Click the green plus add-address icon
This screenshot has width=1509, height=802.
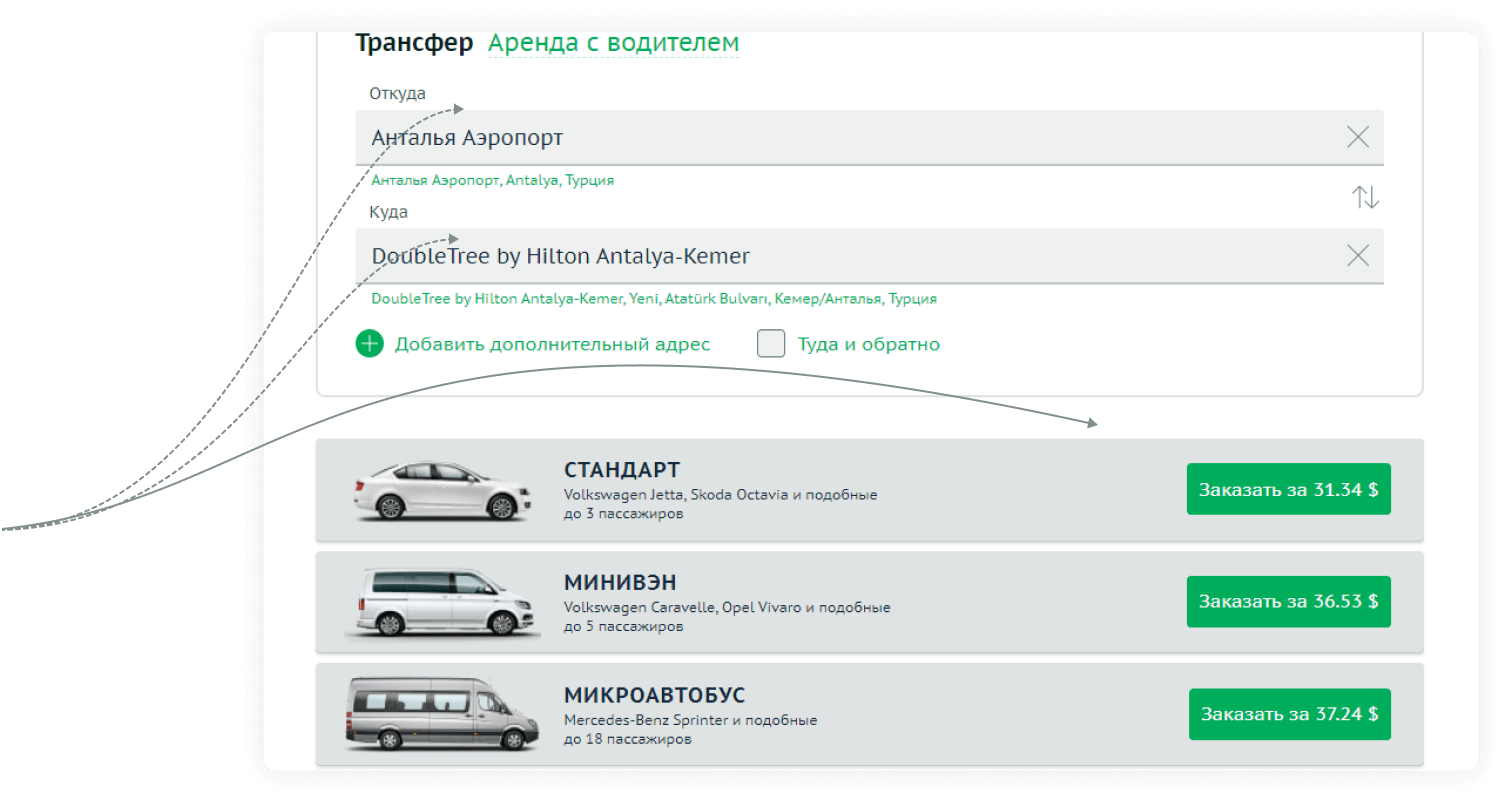(x=370, y=345)
